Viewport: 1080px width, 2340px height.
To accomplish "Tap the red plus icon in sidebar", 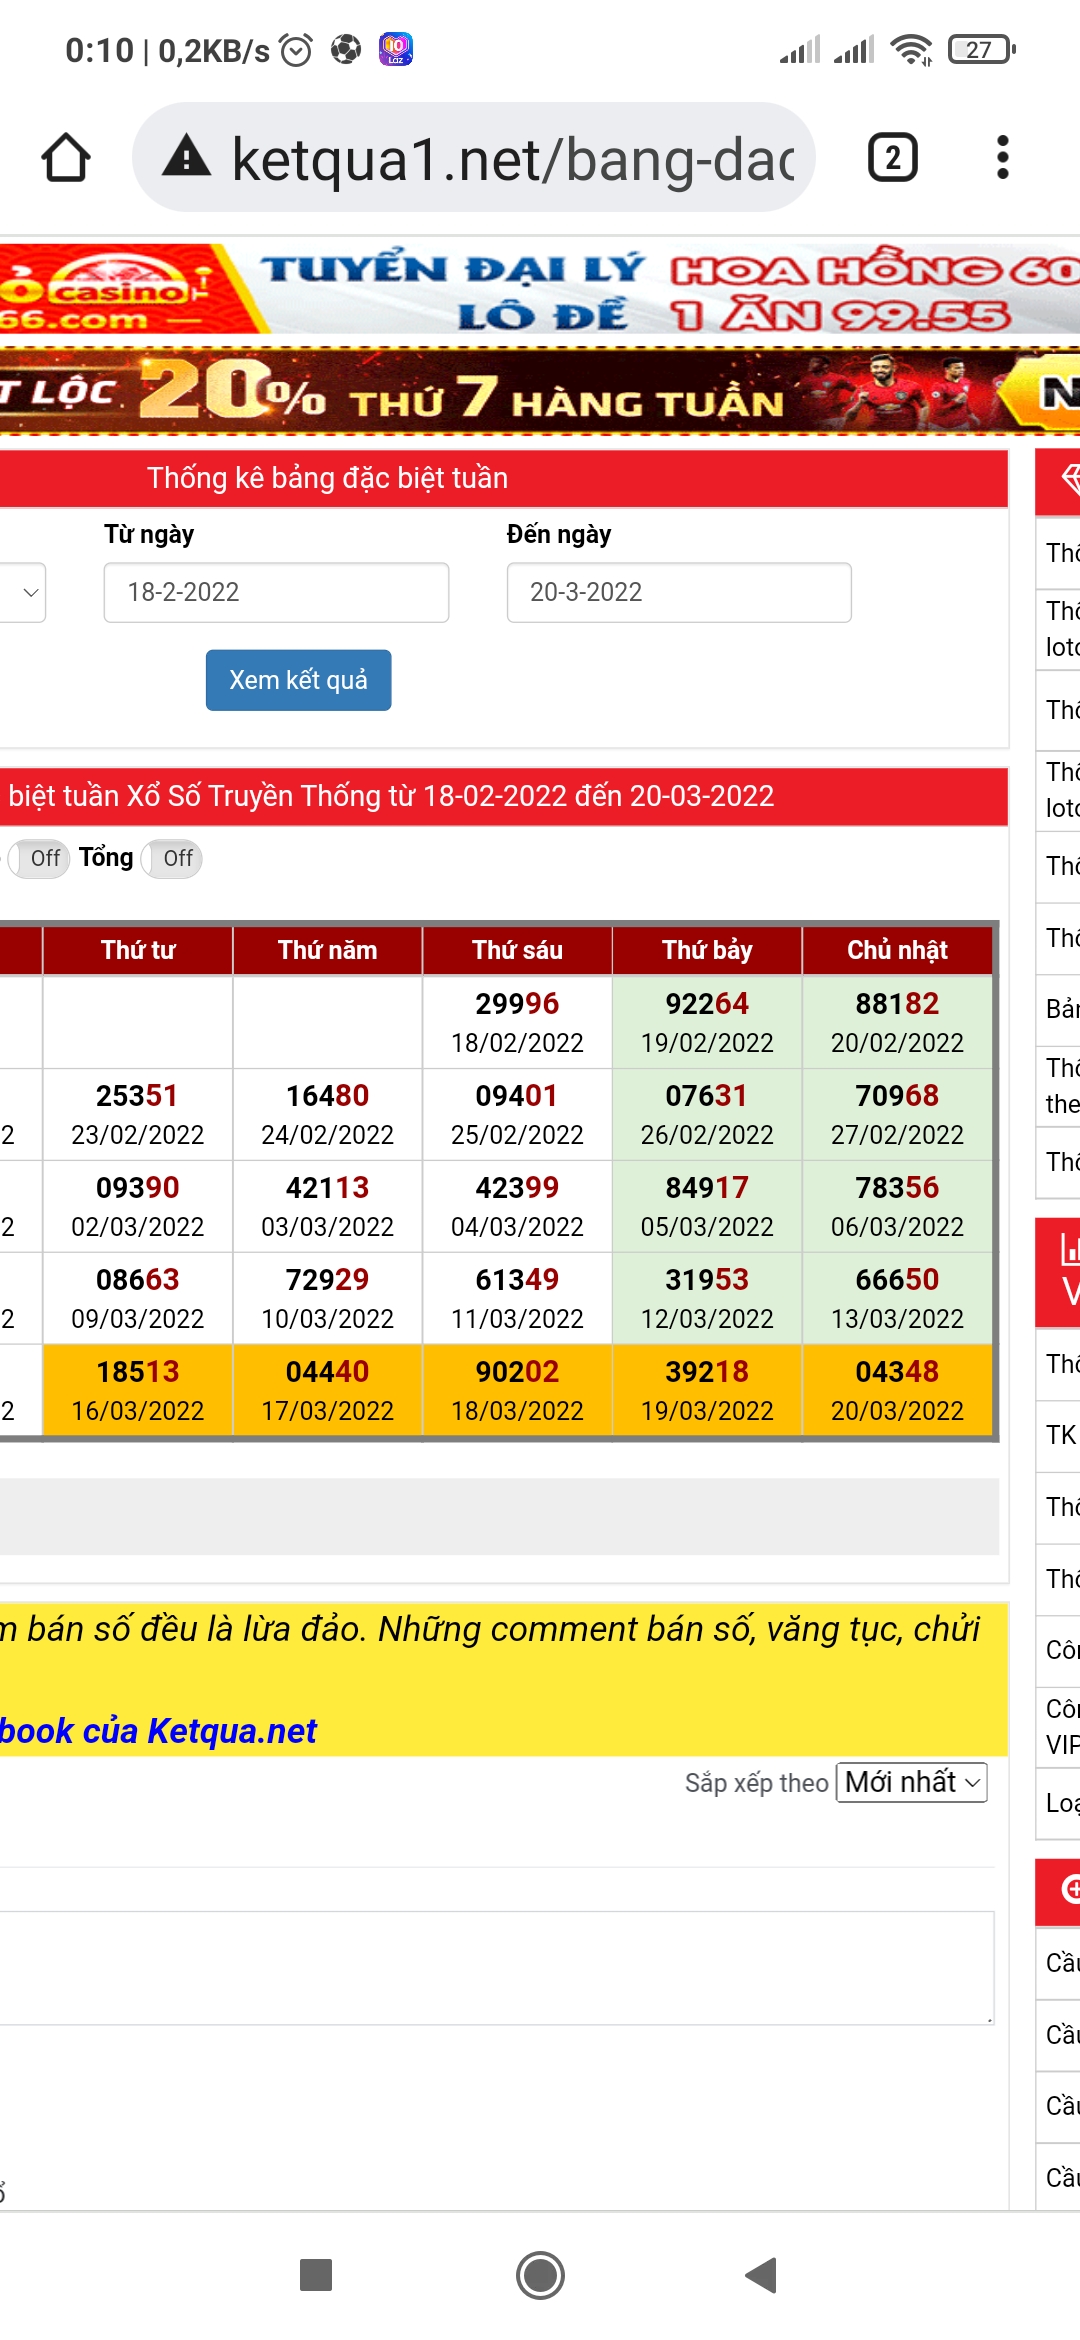I will point(1070,1888).
